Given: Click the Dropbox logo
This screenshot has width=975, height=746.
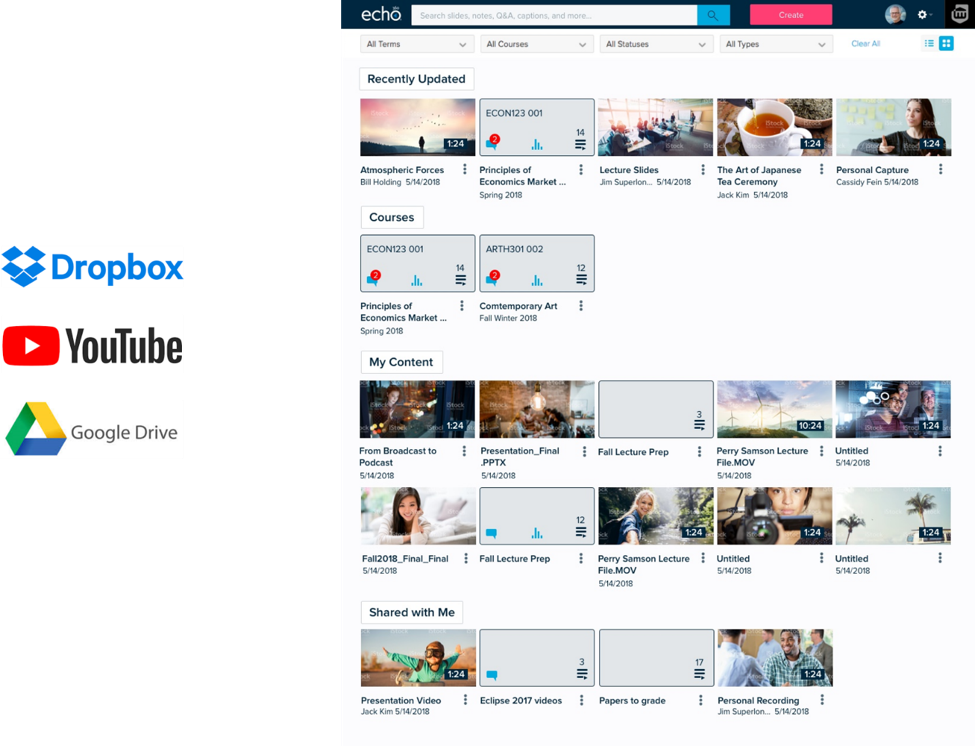Looking at the screenshot, I should pyautogui.click(x=92, y=266).
